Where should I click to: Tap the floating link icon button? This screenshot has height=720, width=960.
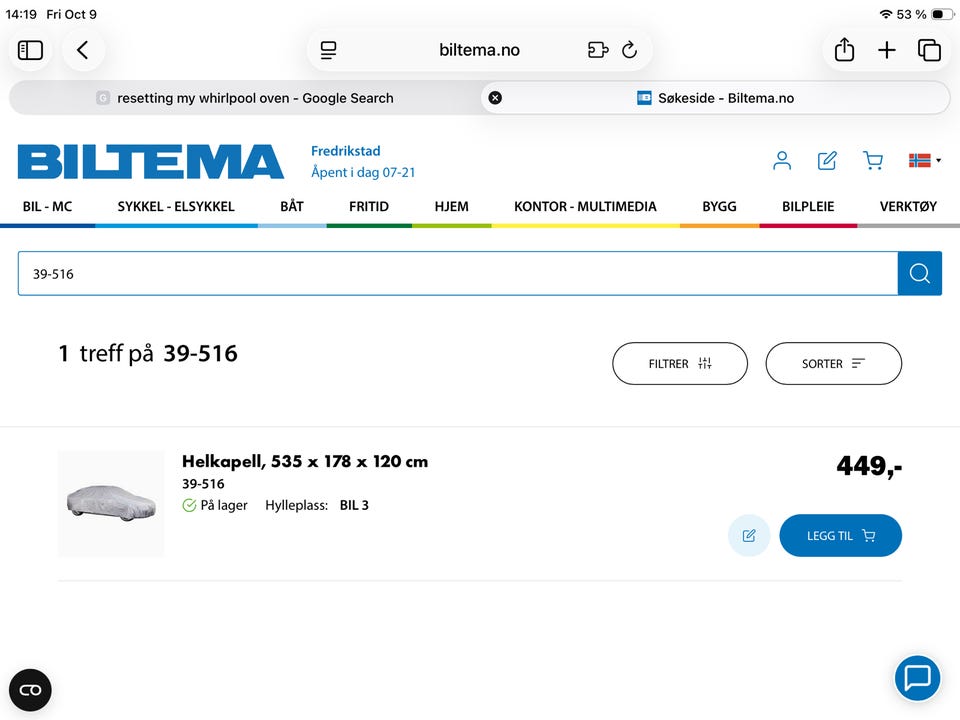coord(30,690)
